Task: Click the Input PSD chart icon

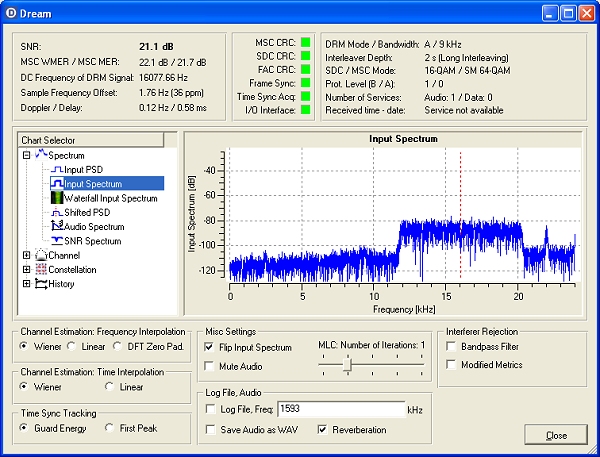Action: (x=56, y=170)
